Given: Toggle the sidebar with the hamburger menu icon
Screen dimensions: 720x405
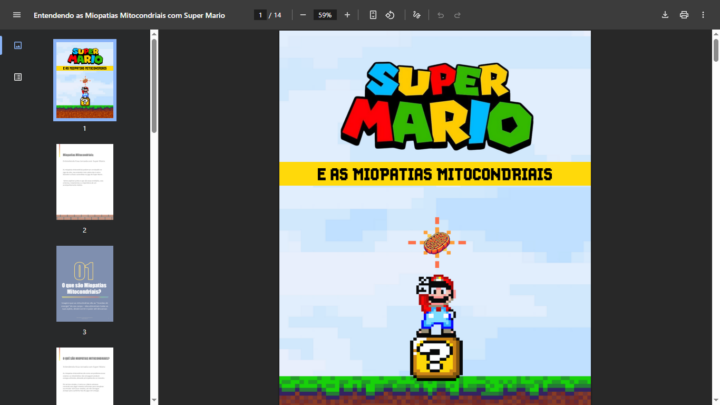Looking at the screenshot, I should [16, 15].
